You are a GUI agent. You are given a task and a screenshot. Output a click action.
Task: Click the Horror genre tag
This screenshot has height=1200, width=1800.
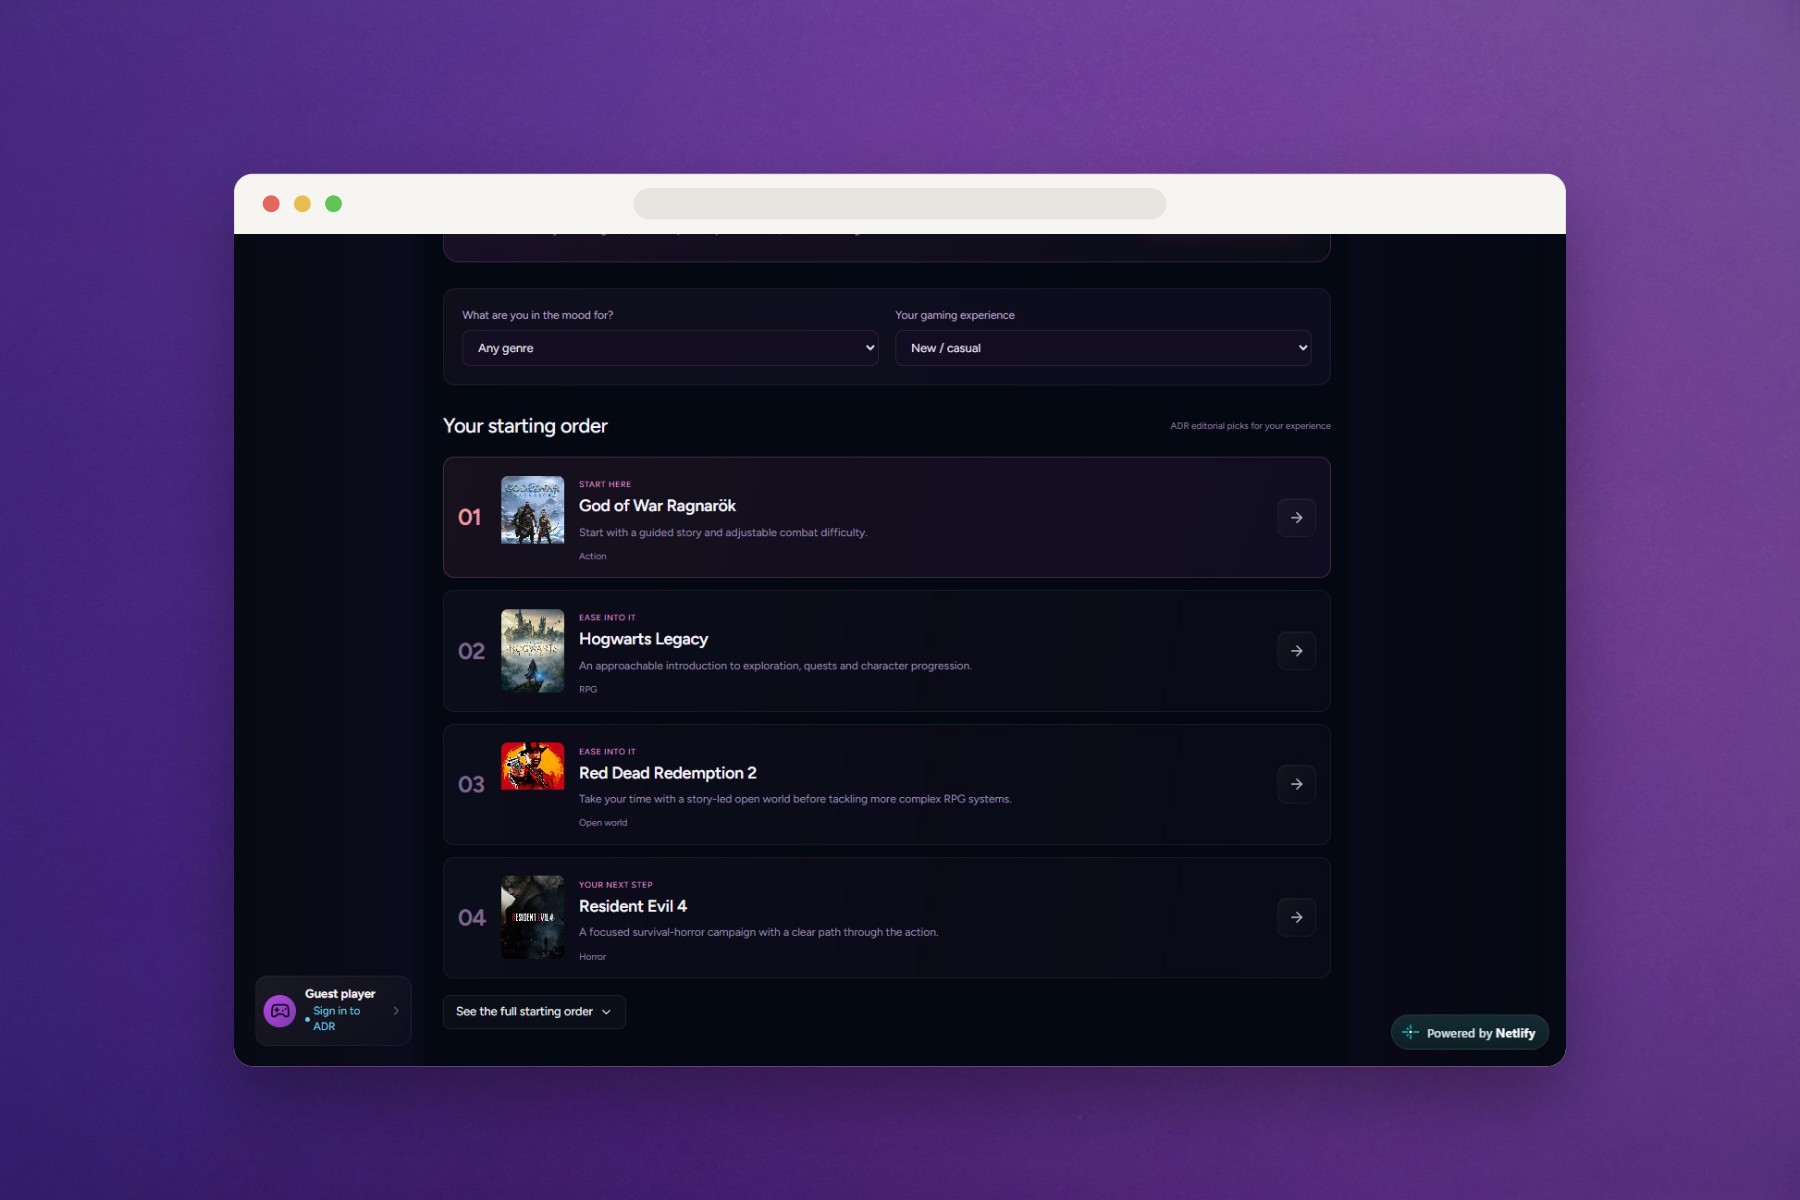(592, 957)
